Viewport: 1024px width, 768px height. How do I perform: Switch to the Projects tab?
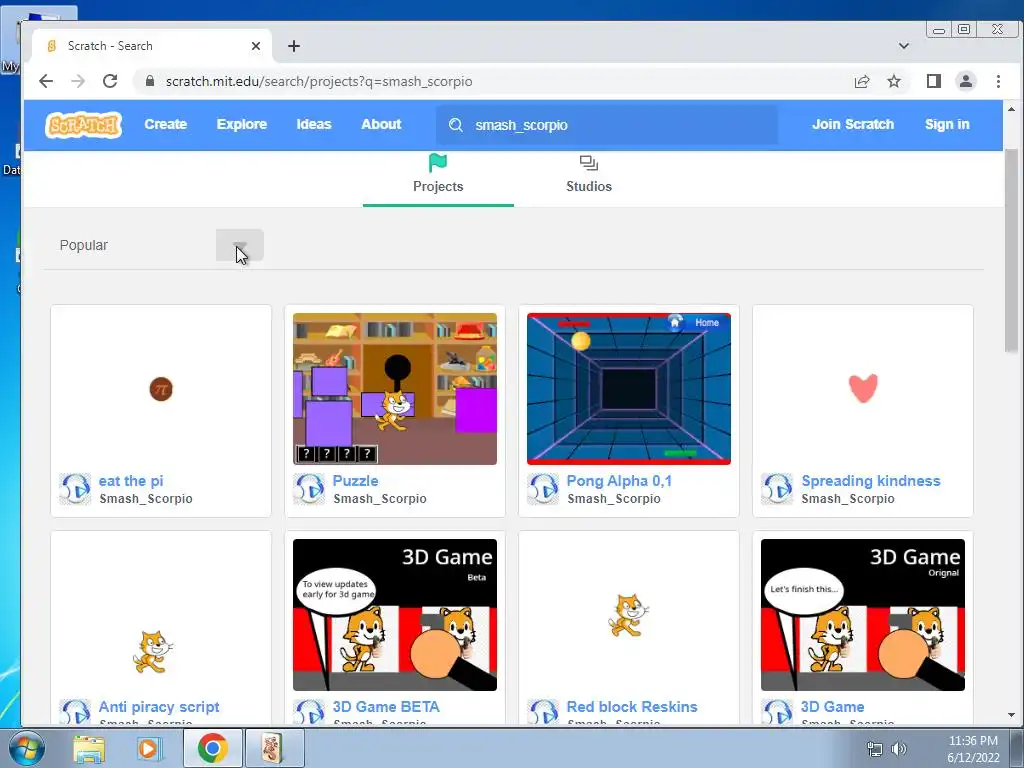438,178
